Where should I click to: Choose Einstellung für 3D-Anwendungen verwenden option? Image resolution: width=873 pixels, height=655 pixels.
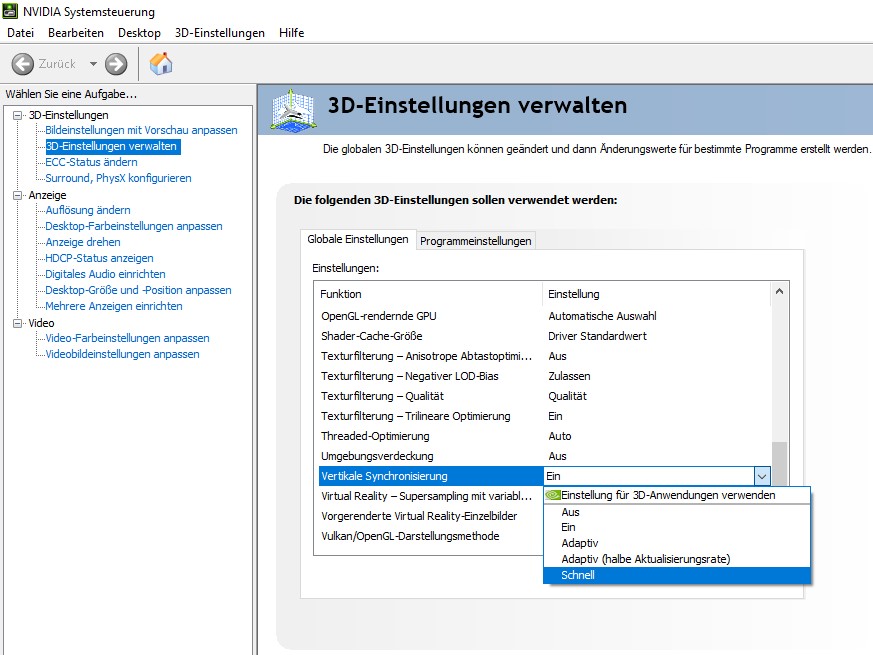click(x=676, y=495)
